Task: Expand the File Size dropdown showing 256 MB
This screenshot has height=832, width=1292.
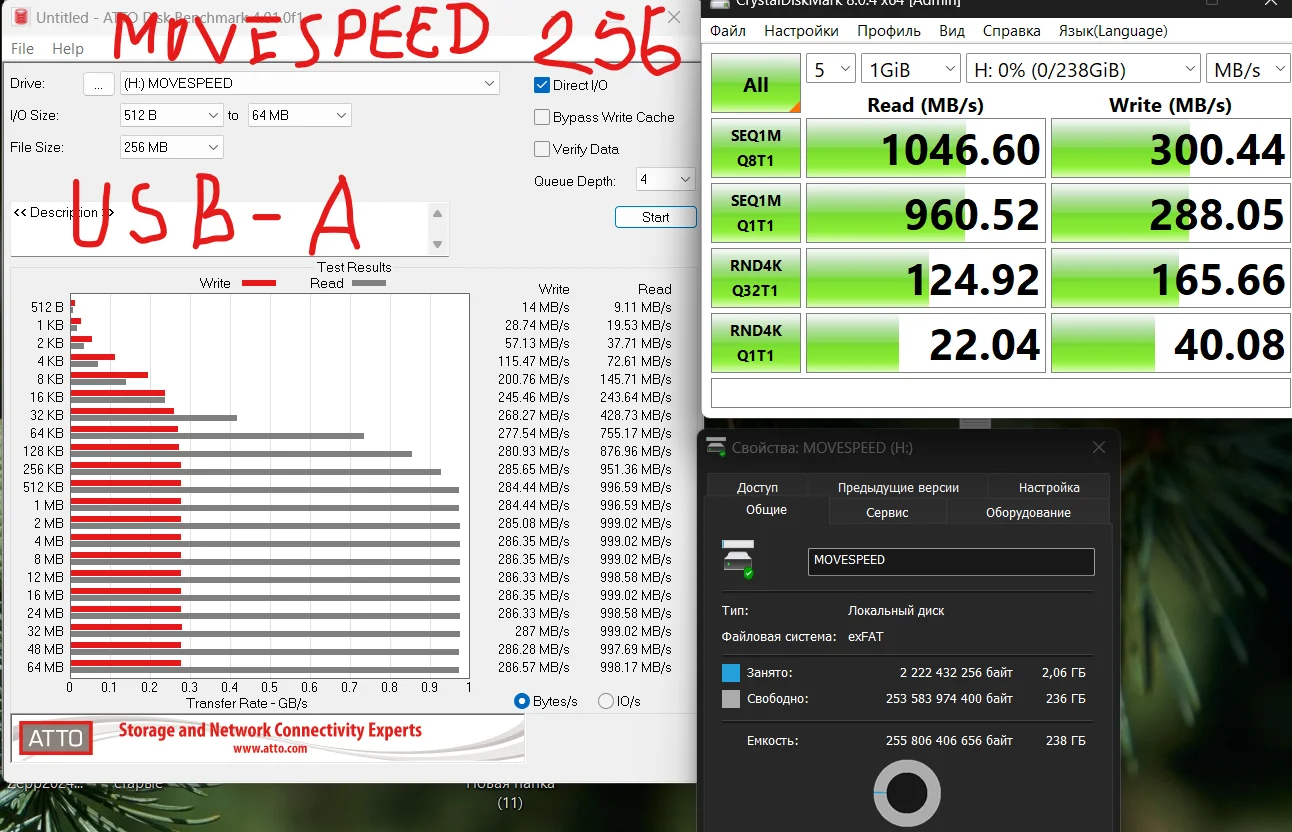Action: tap(171, 147)
